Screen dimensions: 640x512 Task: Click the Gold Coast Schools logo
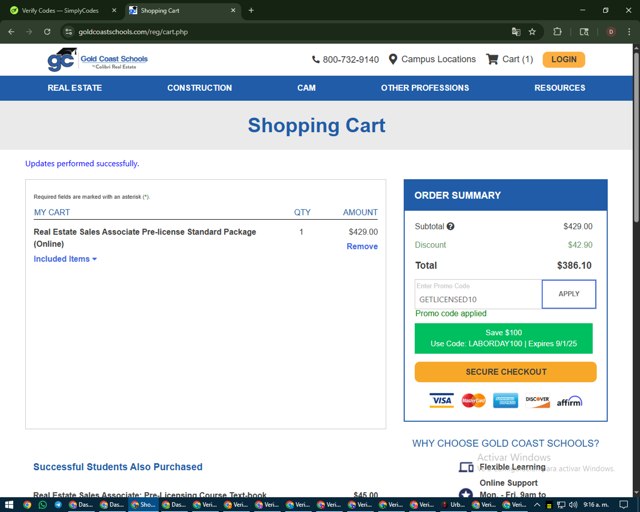(98, 60)
